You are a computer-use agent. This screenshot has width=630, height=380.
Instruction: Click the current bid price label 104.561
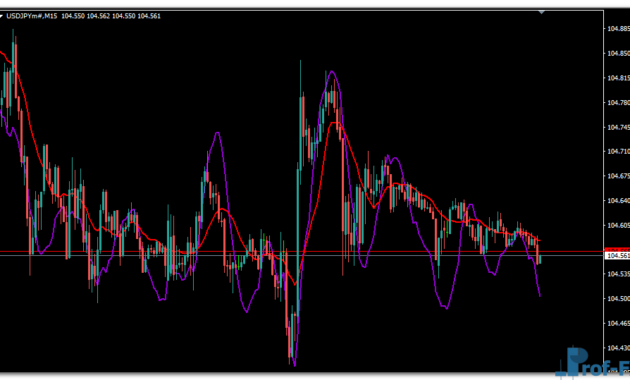coord(618,256)
